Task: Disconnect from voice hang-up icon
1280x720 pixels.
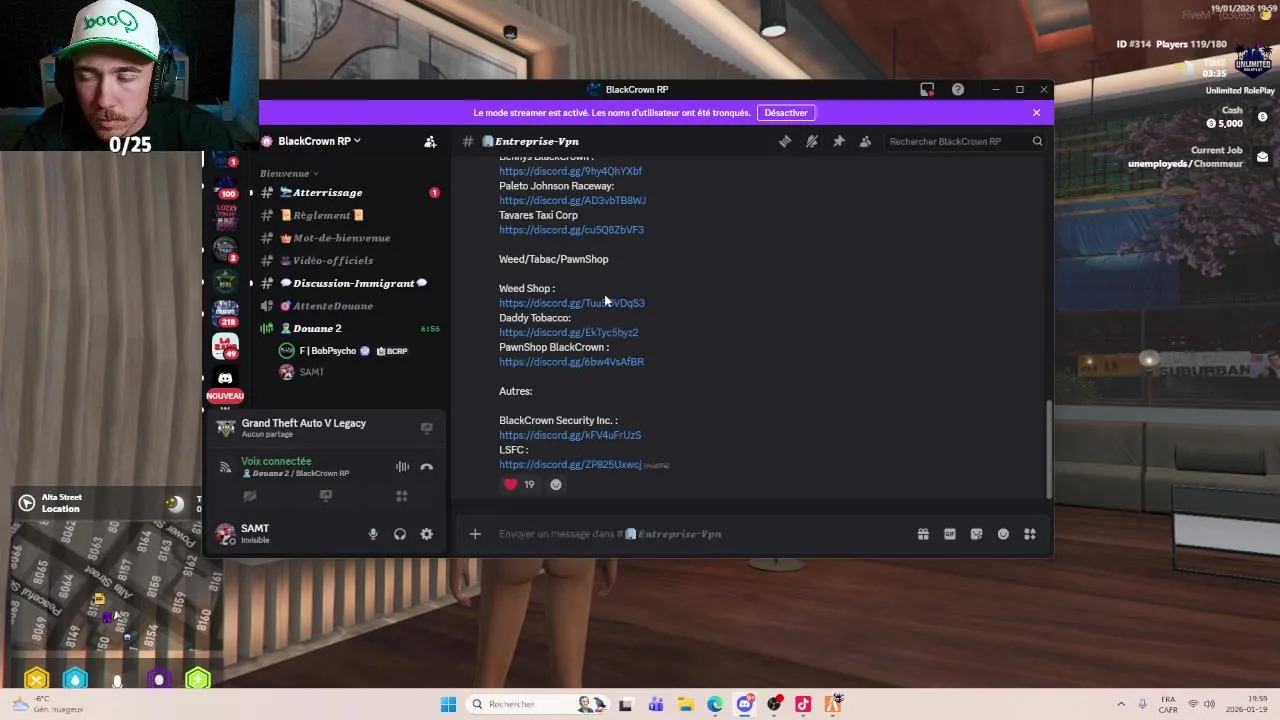Action: point(427,467)
